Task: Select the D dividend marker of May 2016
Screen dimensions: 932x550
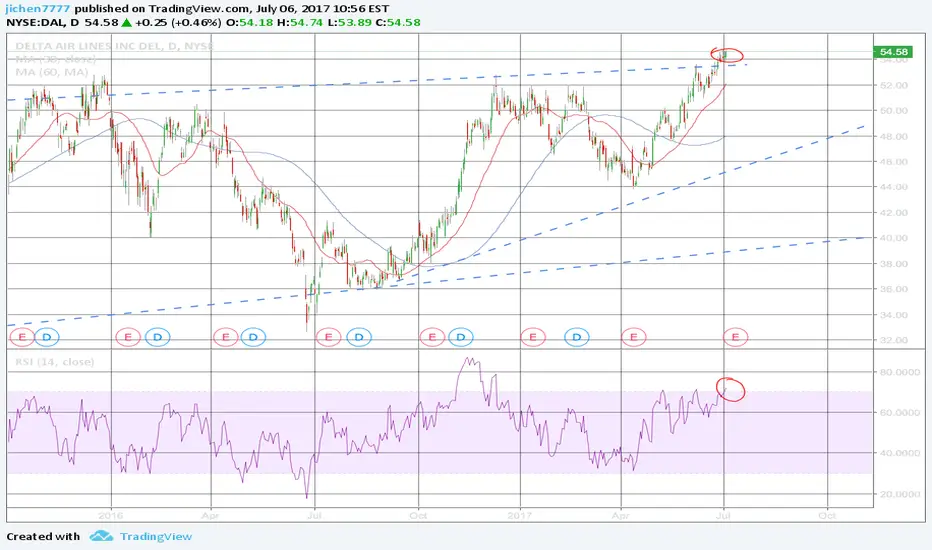Action: point(253,337)
